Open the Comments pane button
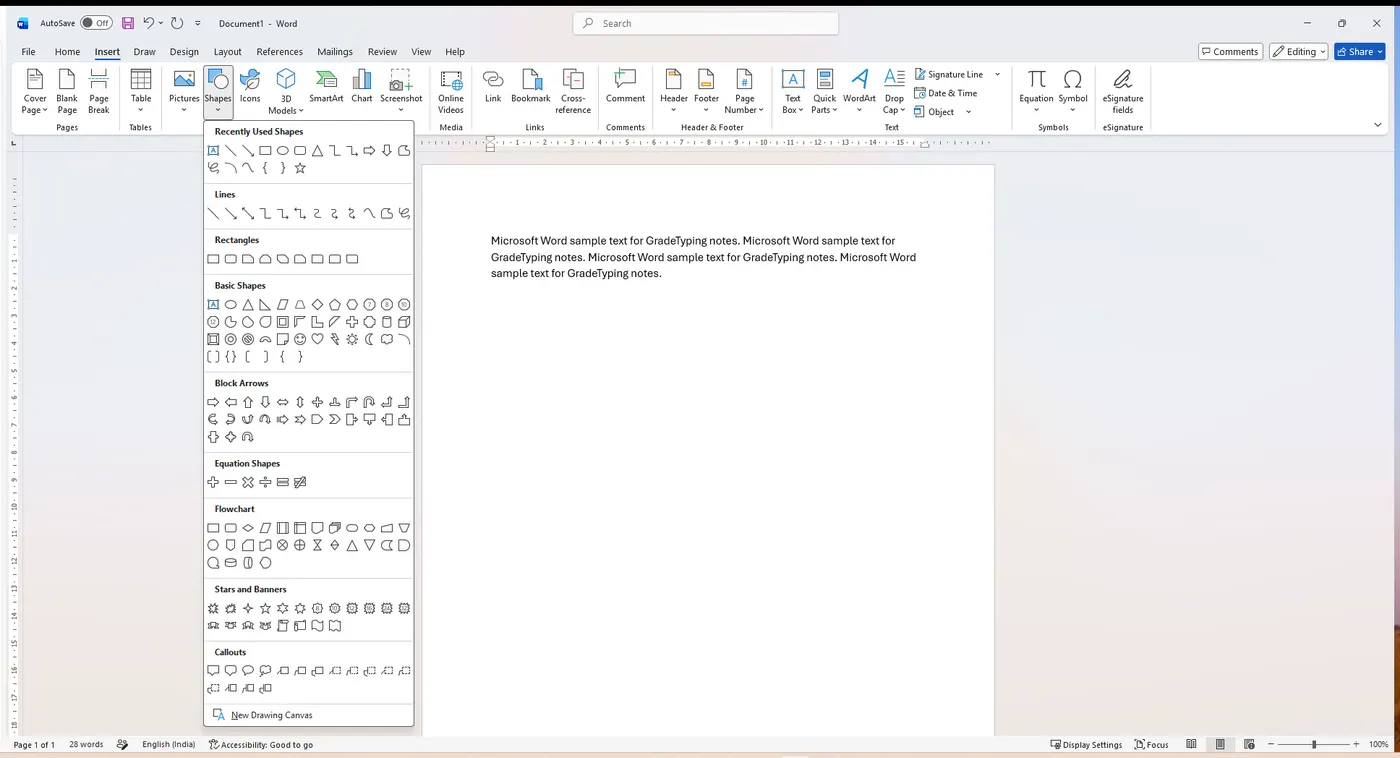This screenshot has height=758, width=1400. 1230,52
